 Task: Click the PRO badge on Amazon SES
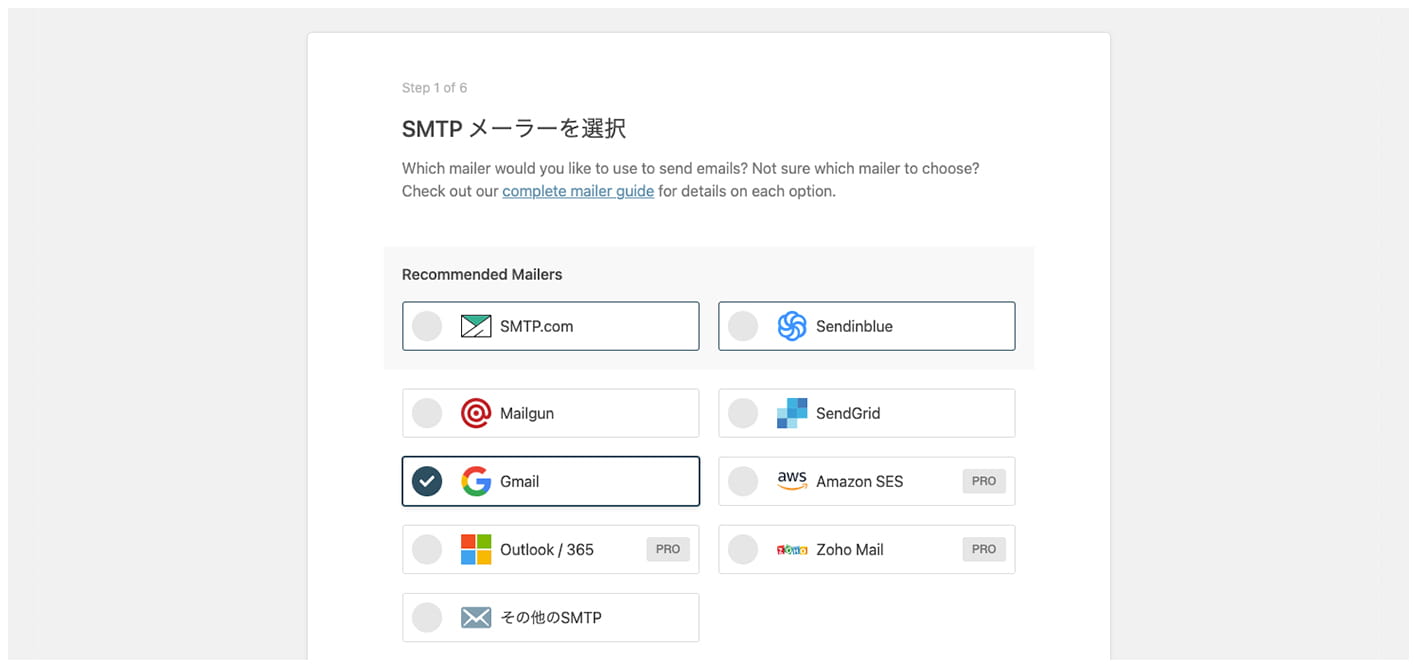point(984,481)
